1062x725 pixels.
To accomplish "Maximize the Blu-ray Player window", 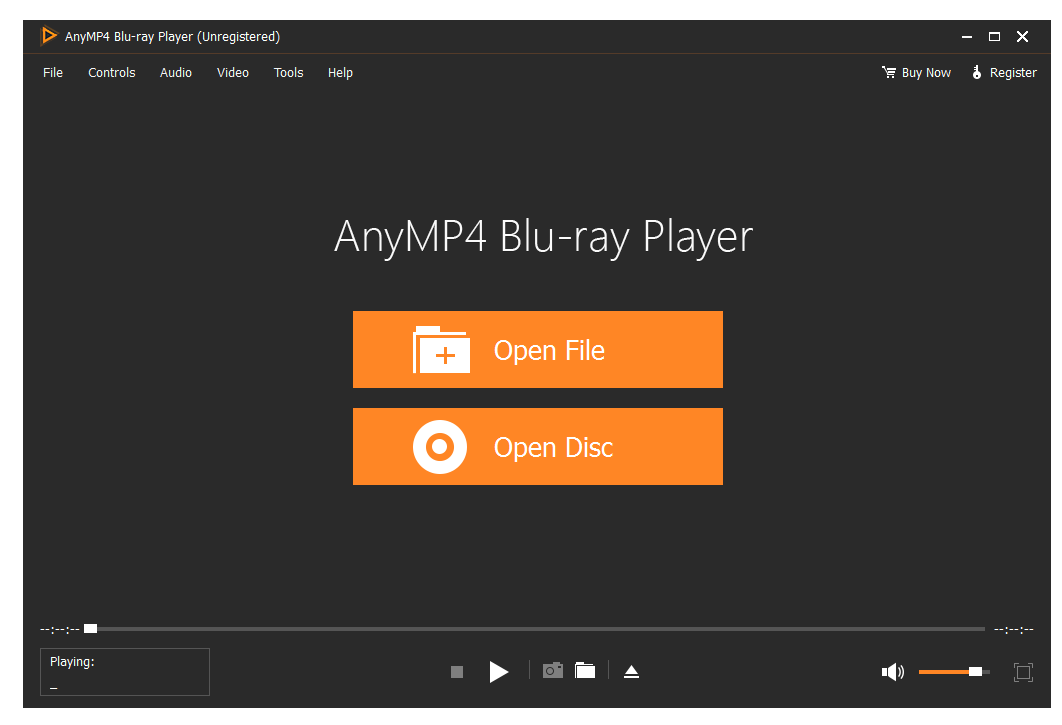I will click(994, 37).
